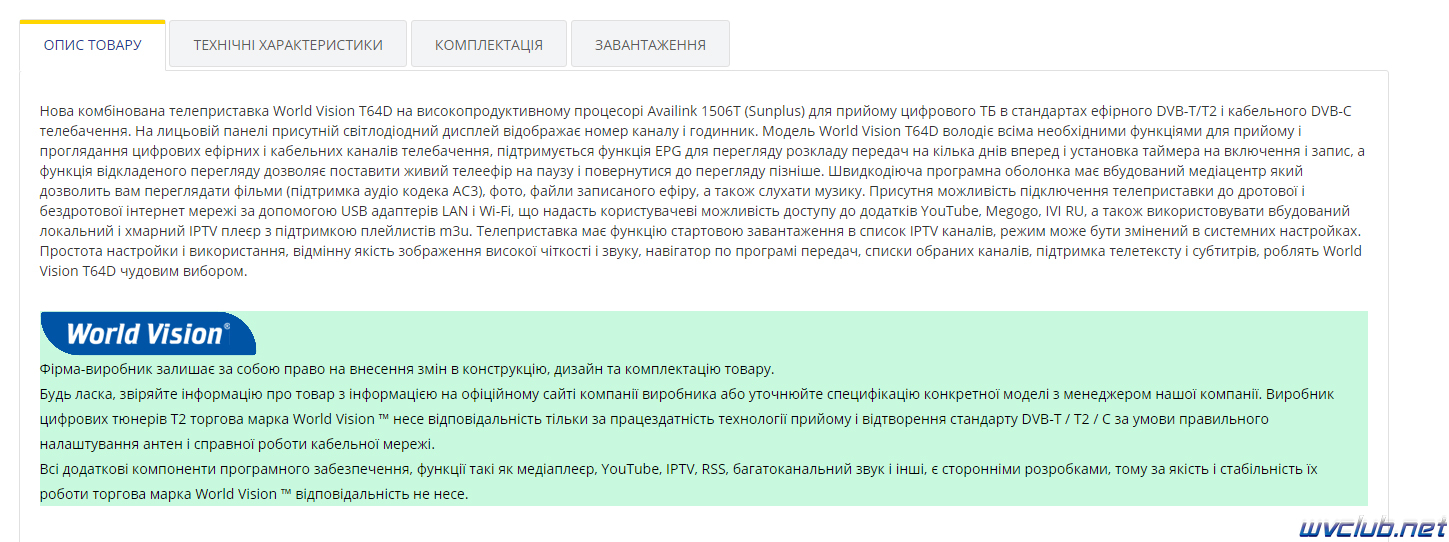The image size is (1449, 542).
Task: Click line starting 'проглядання цифрових ефірних'
Action: click(x=701, y=150)
